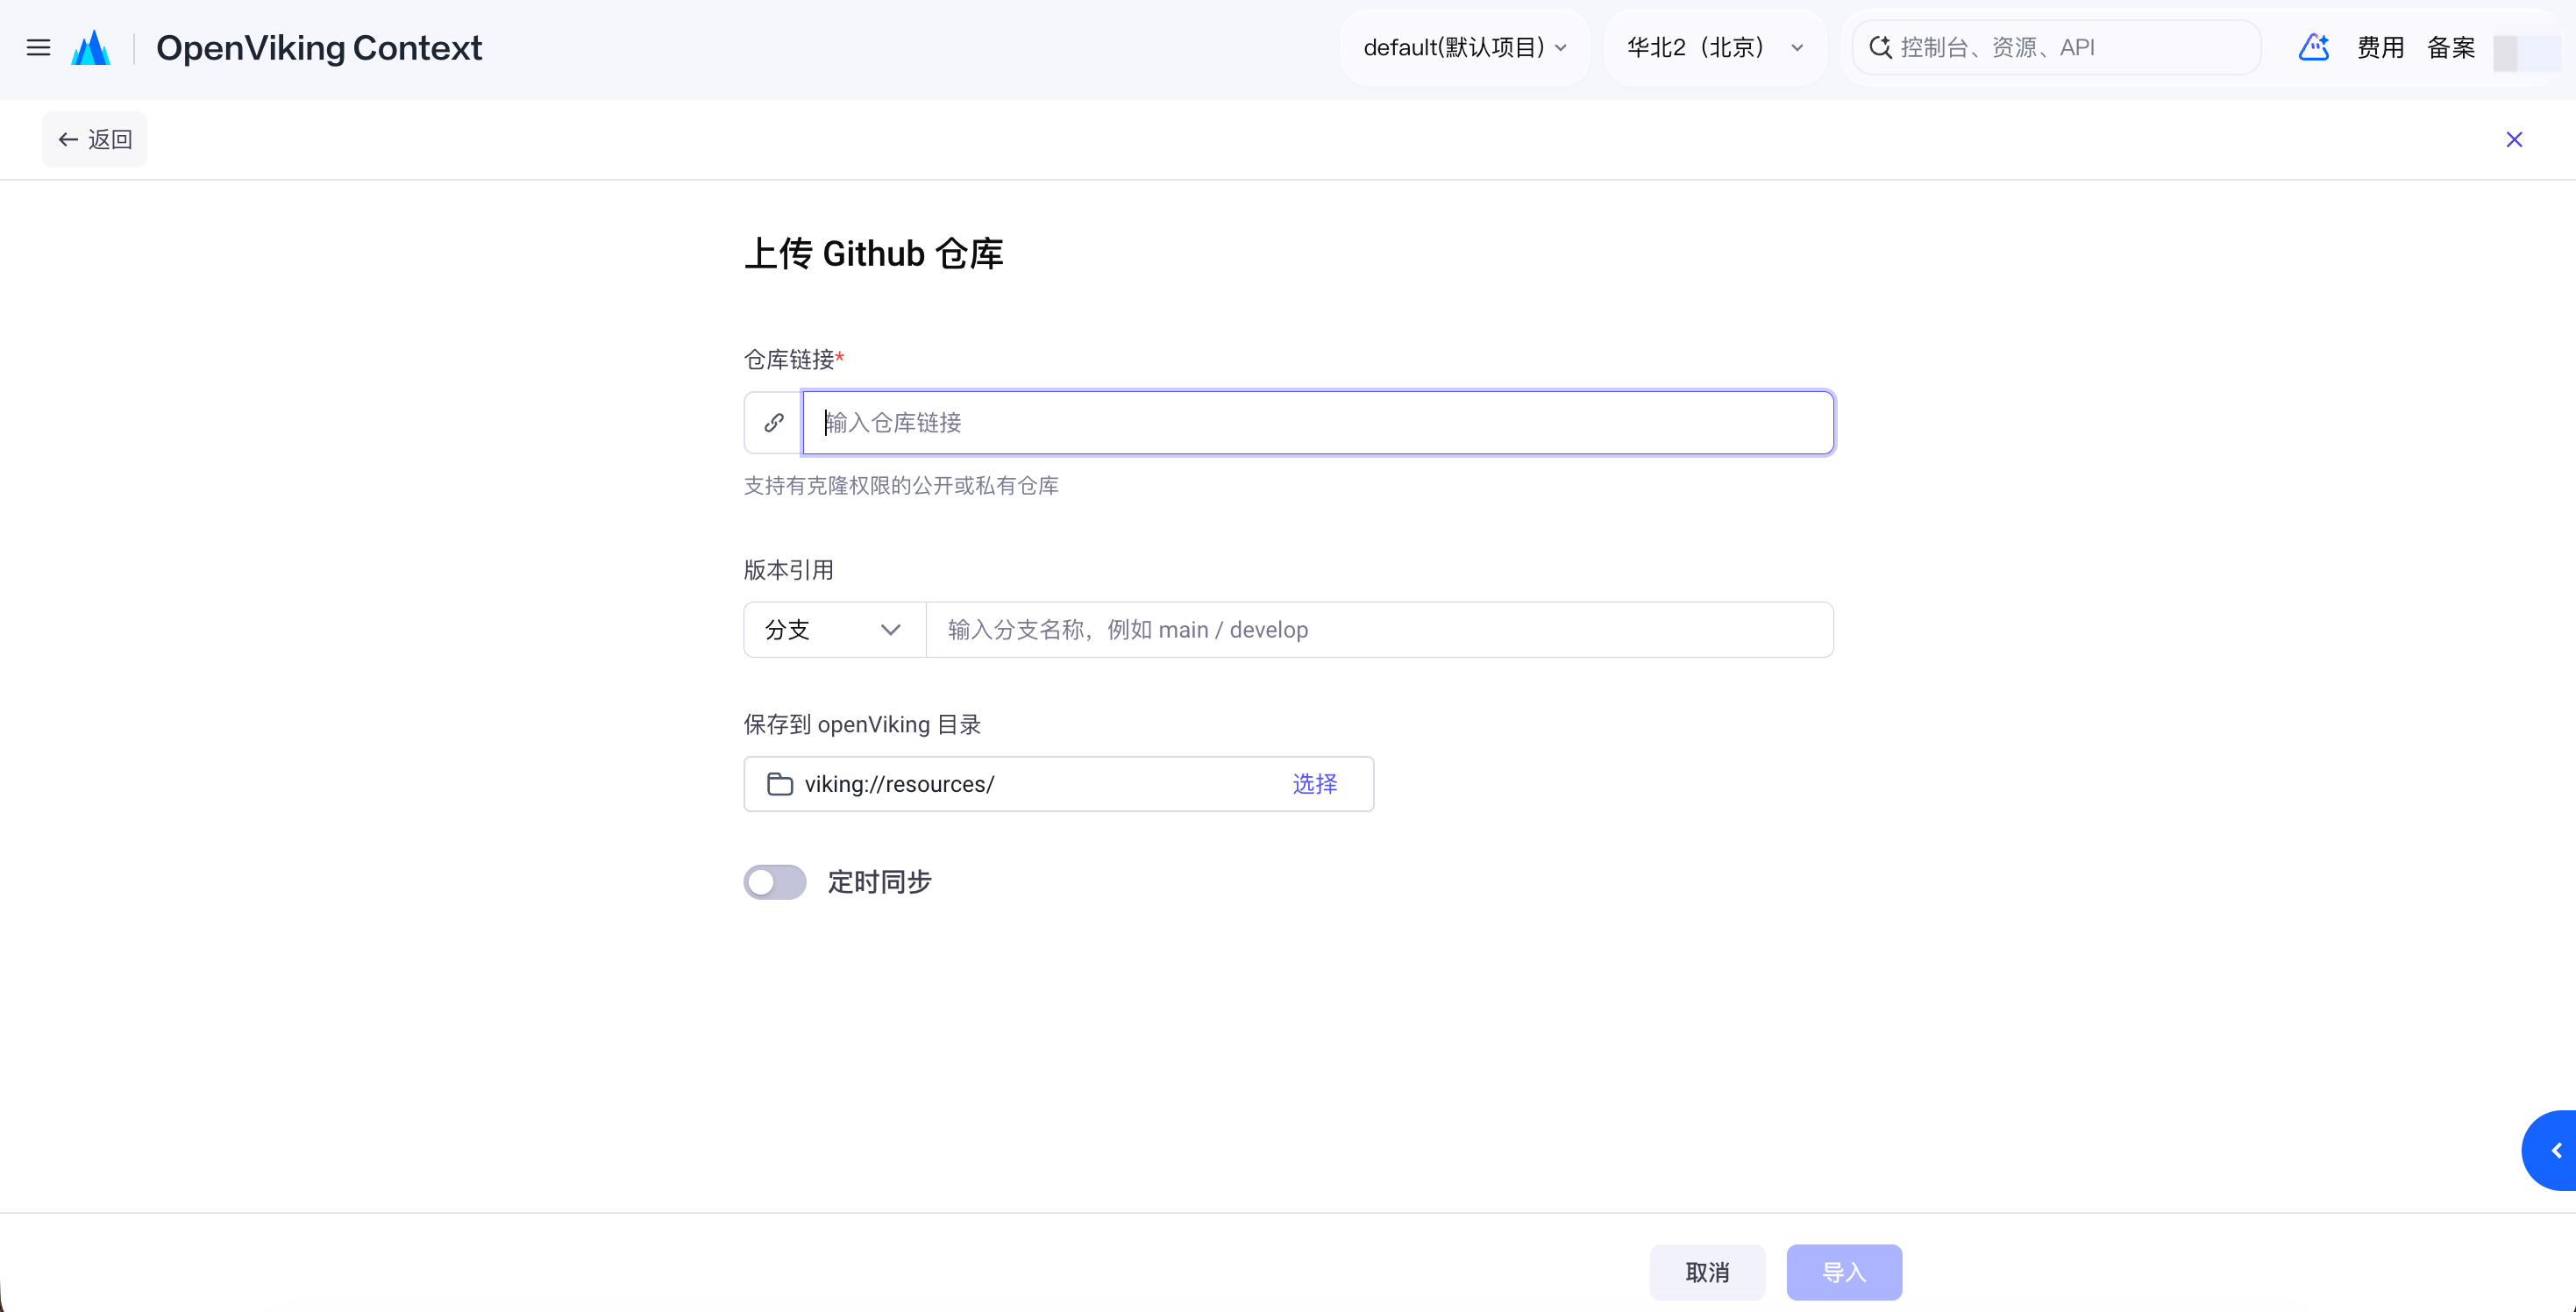Focus the 控制台、资源、API search box
The height and width of the screenshot is (1312, 2576).
click(2056, 47)
